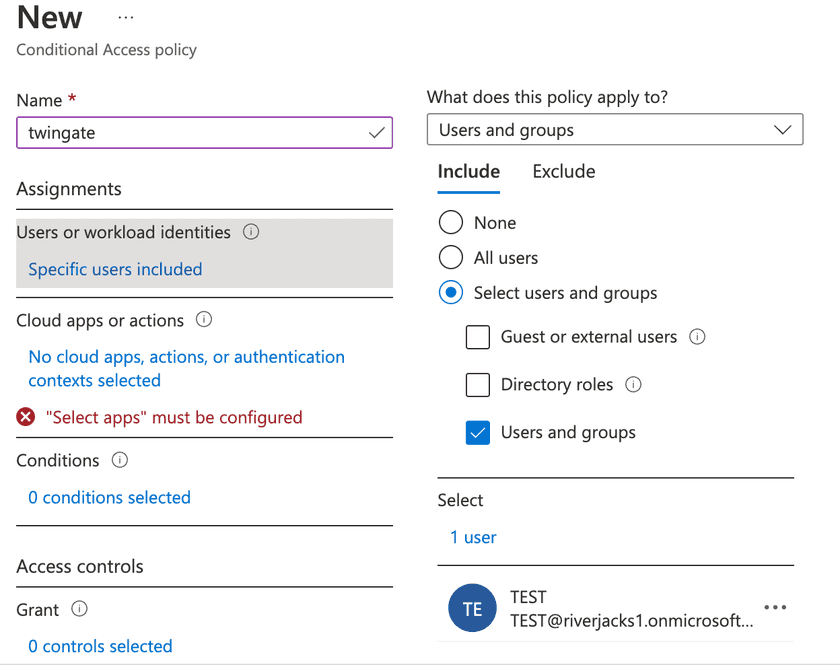Click info icon beside Users or workload identities
Screen dimensions: 840x665
(251, 232)
